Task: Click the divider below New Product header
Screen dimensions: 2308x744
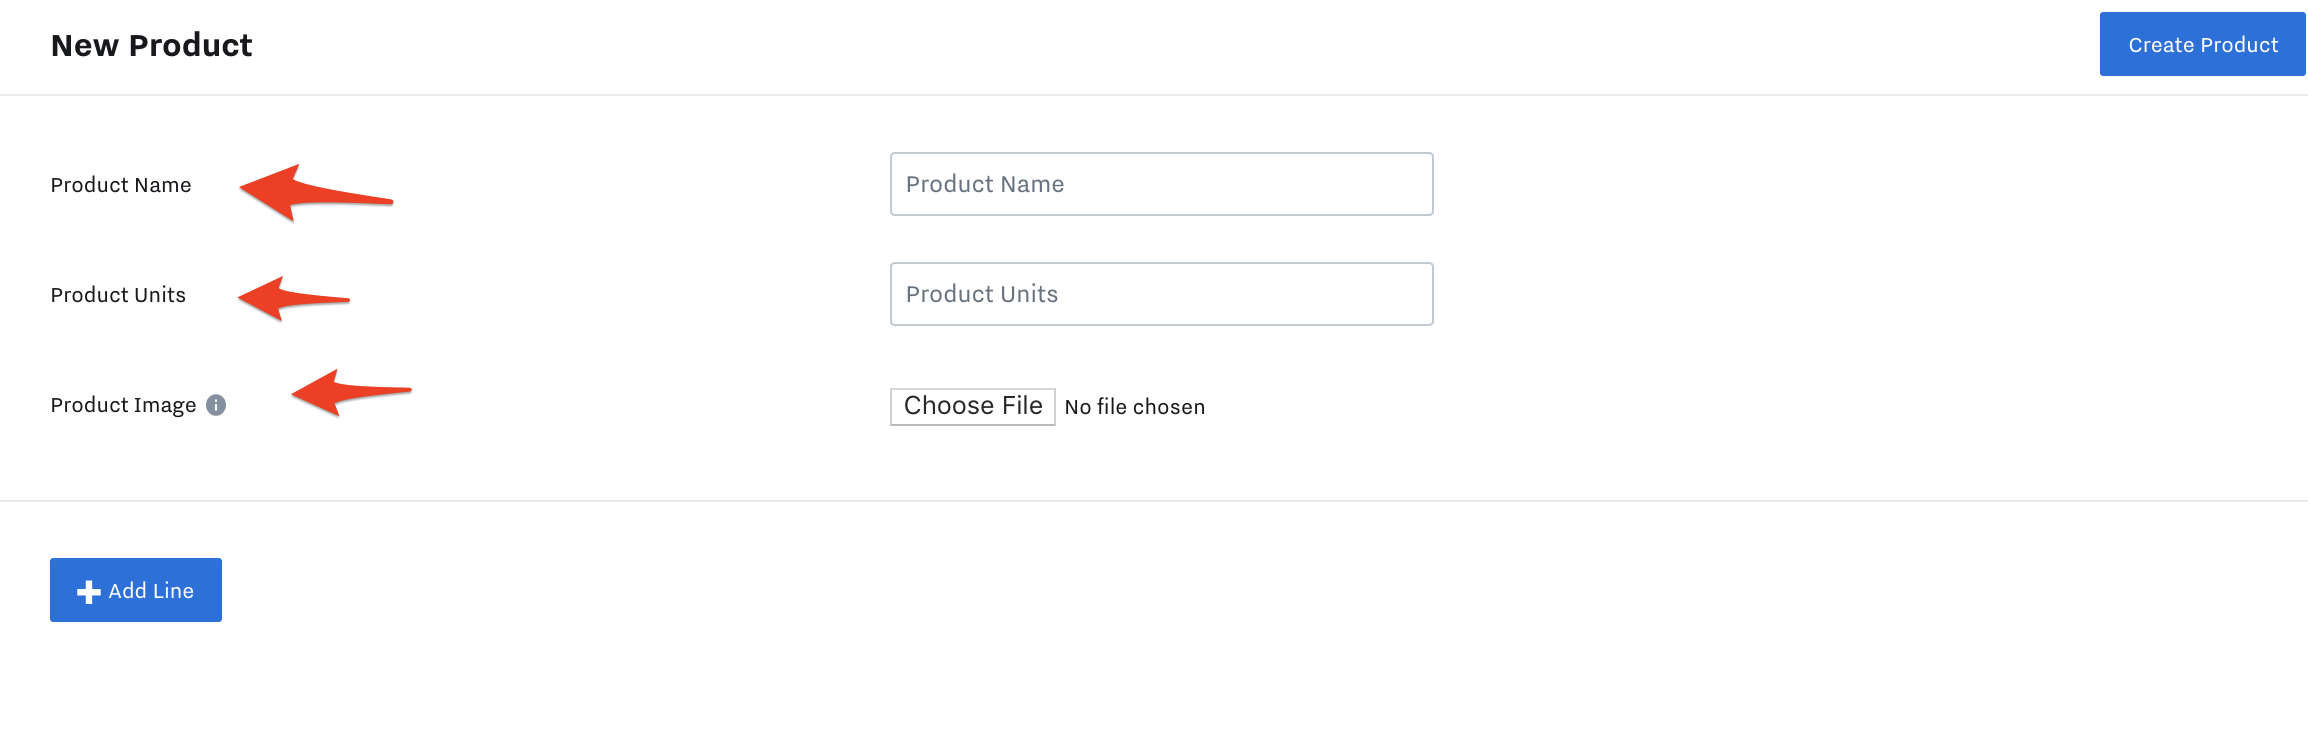Action: 1154,95
